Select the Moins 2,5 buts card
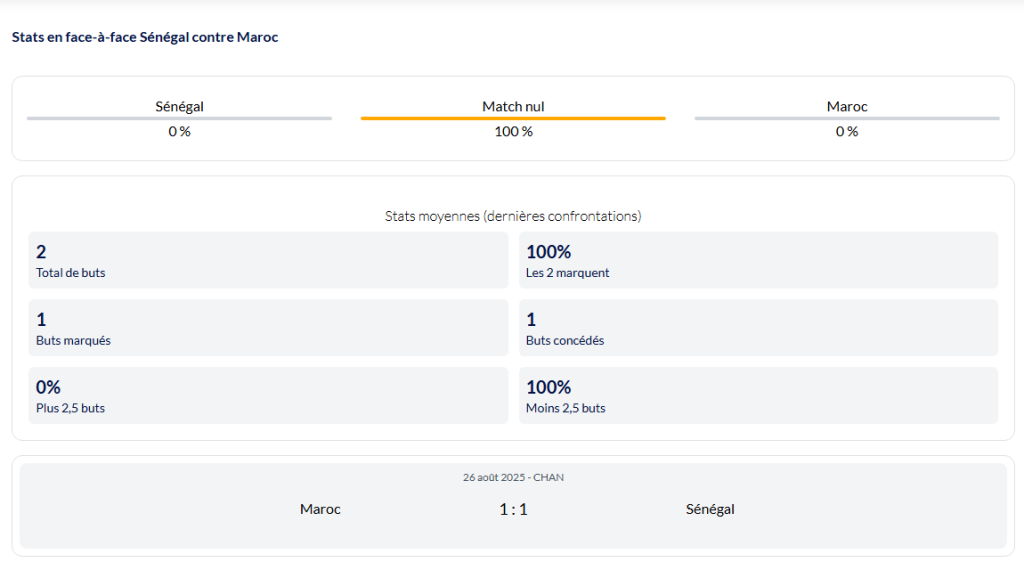 [758, 395]
